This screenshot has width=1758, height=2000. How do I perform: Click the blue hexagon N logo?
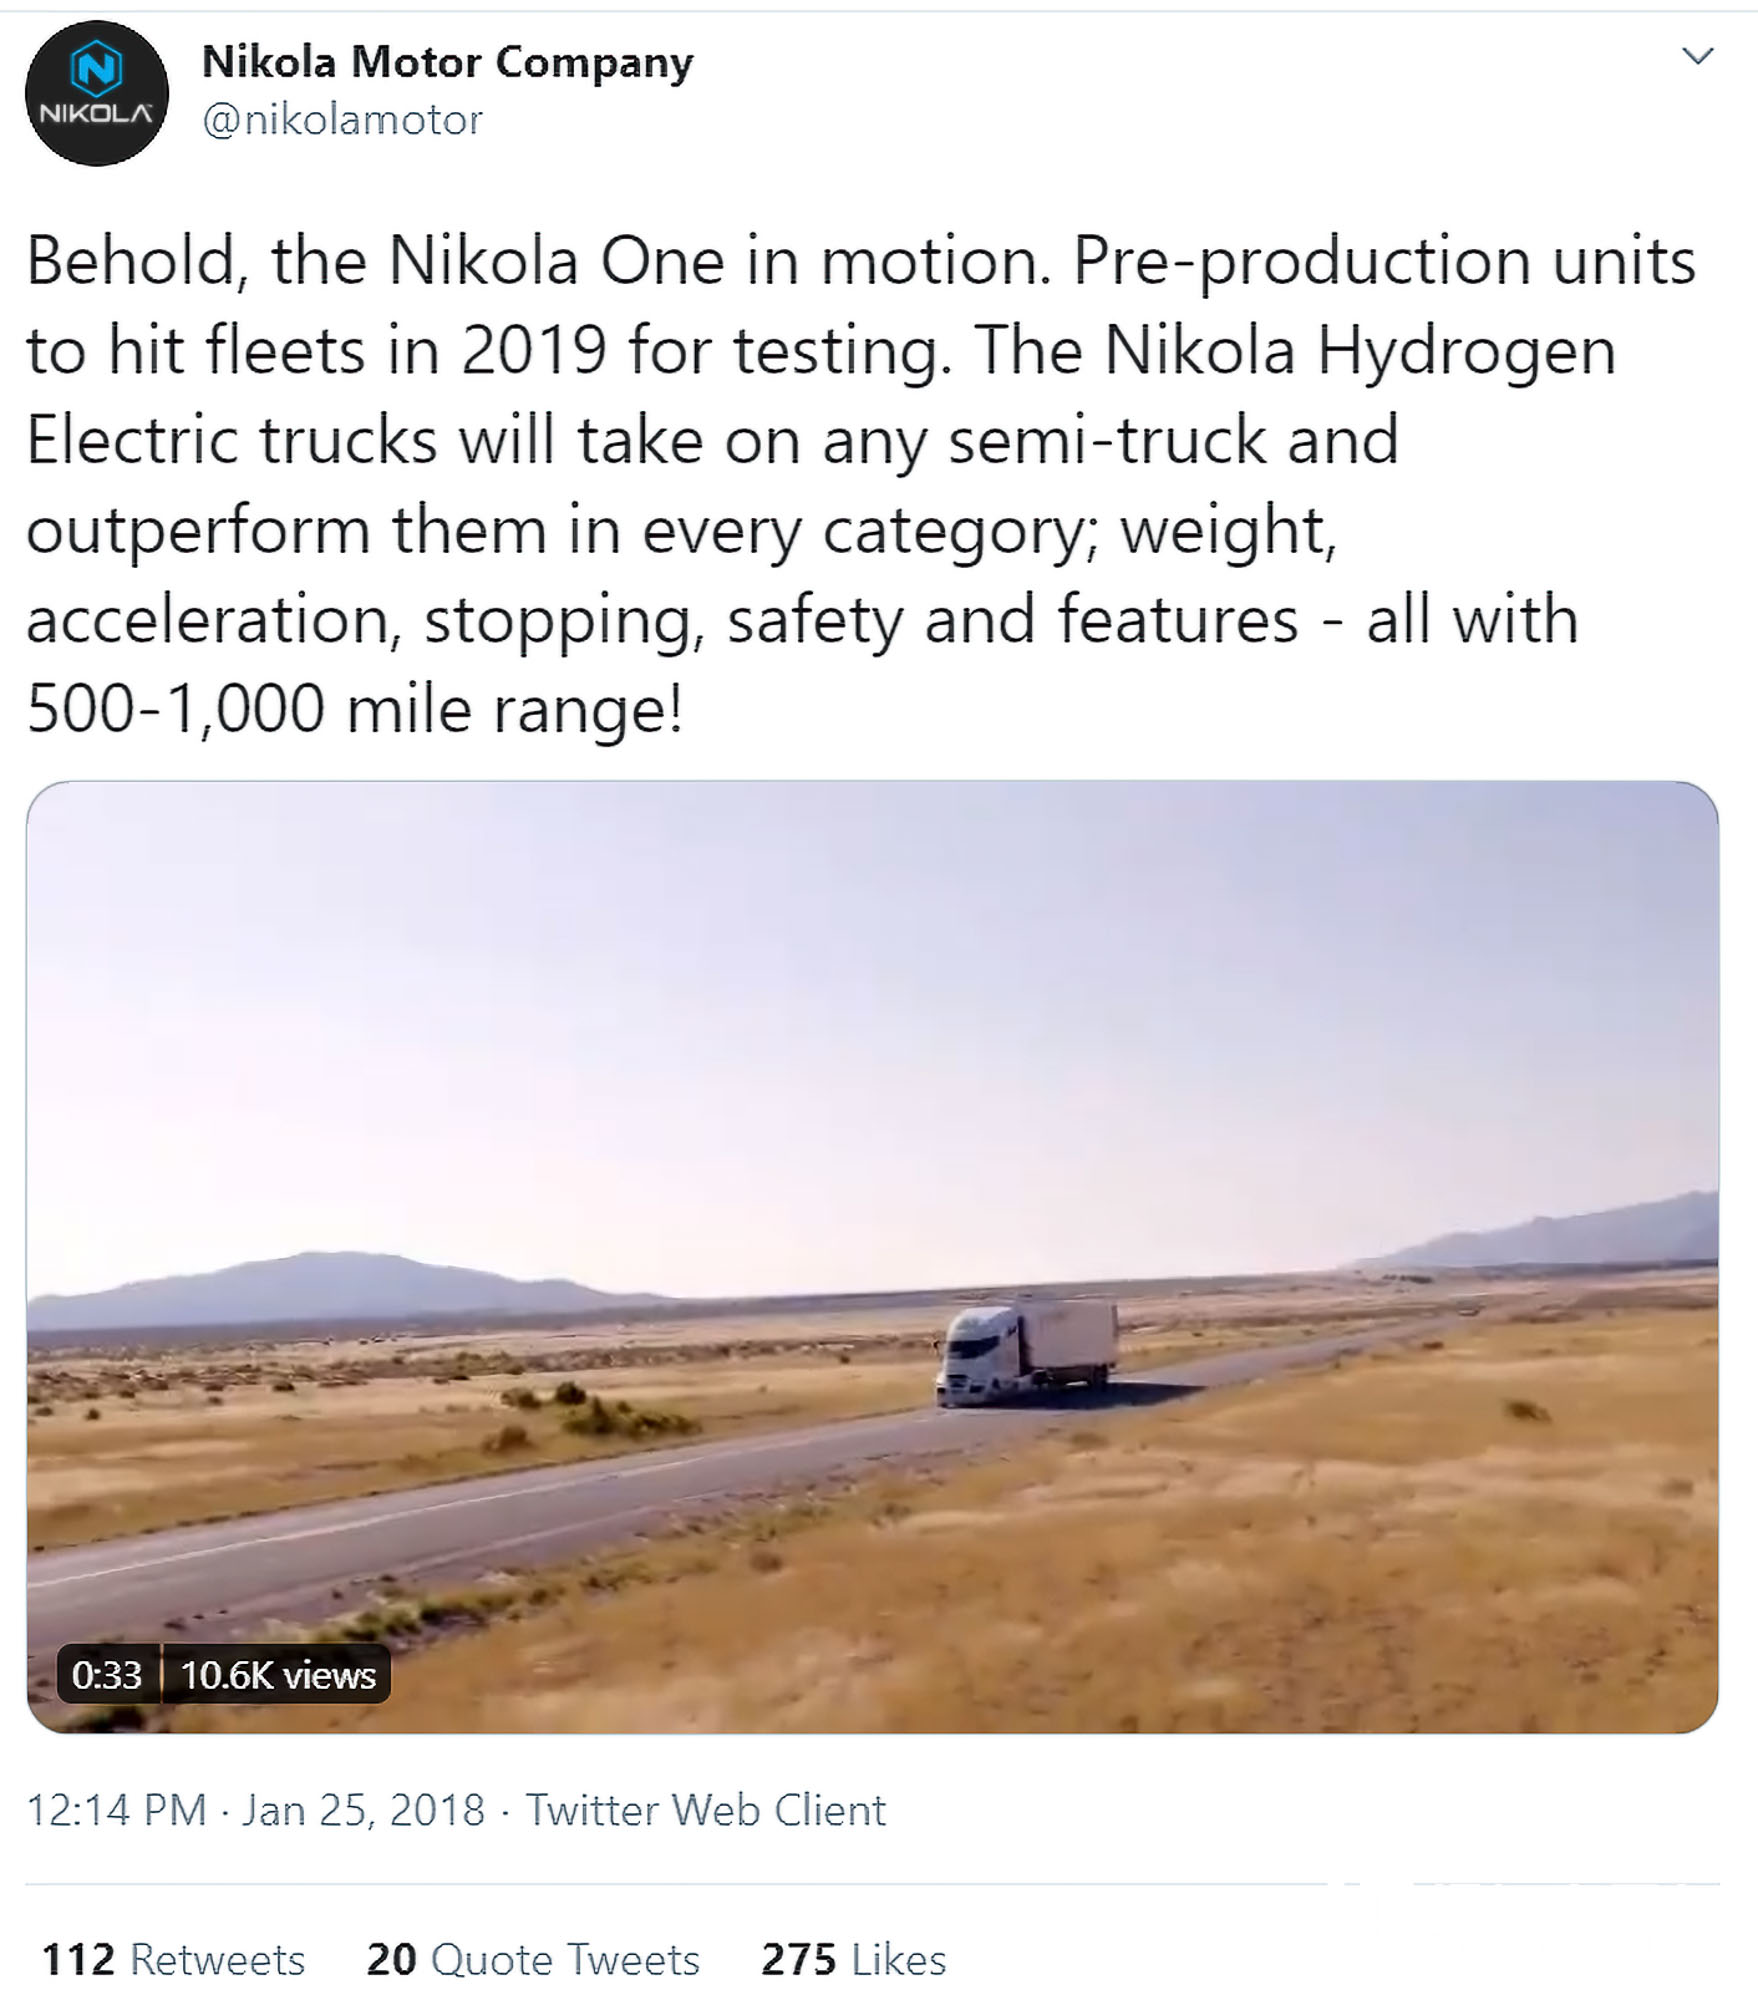(x=96, y=69)
